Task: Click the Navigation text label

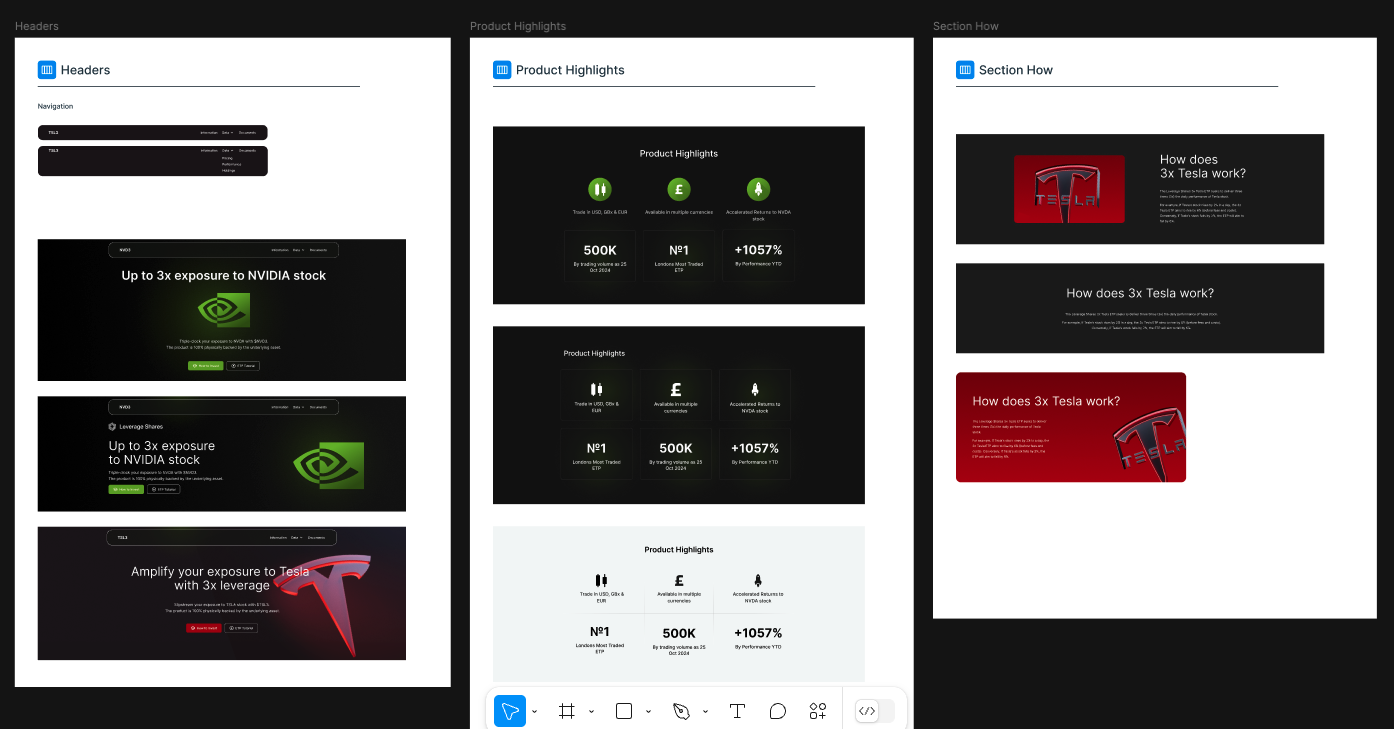Action: click(x=55, y=106)
